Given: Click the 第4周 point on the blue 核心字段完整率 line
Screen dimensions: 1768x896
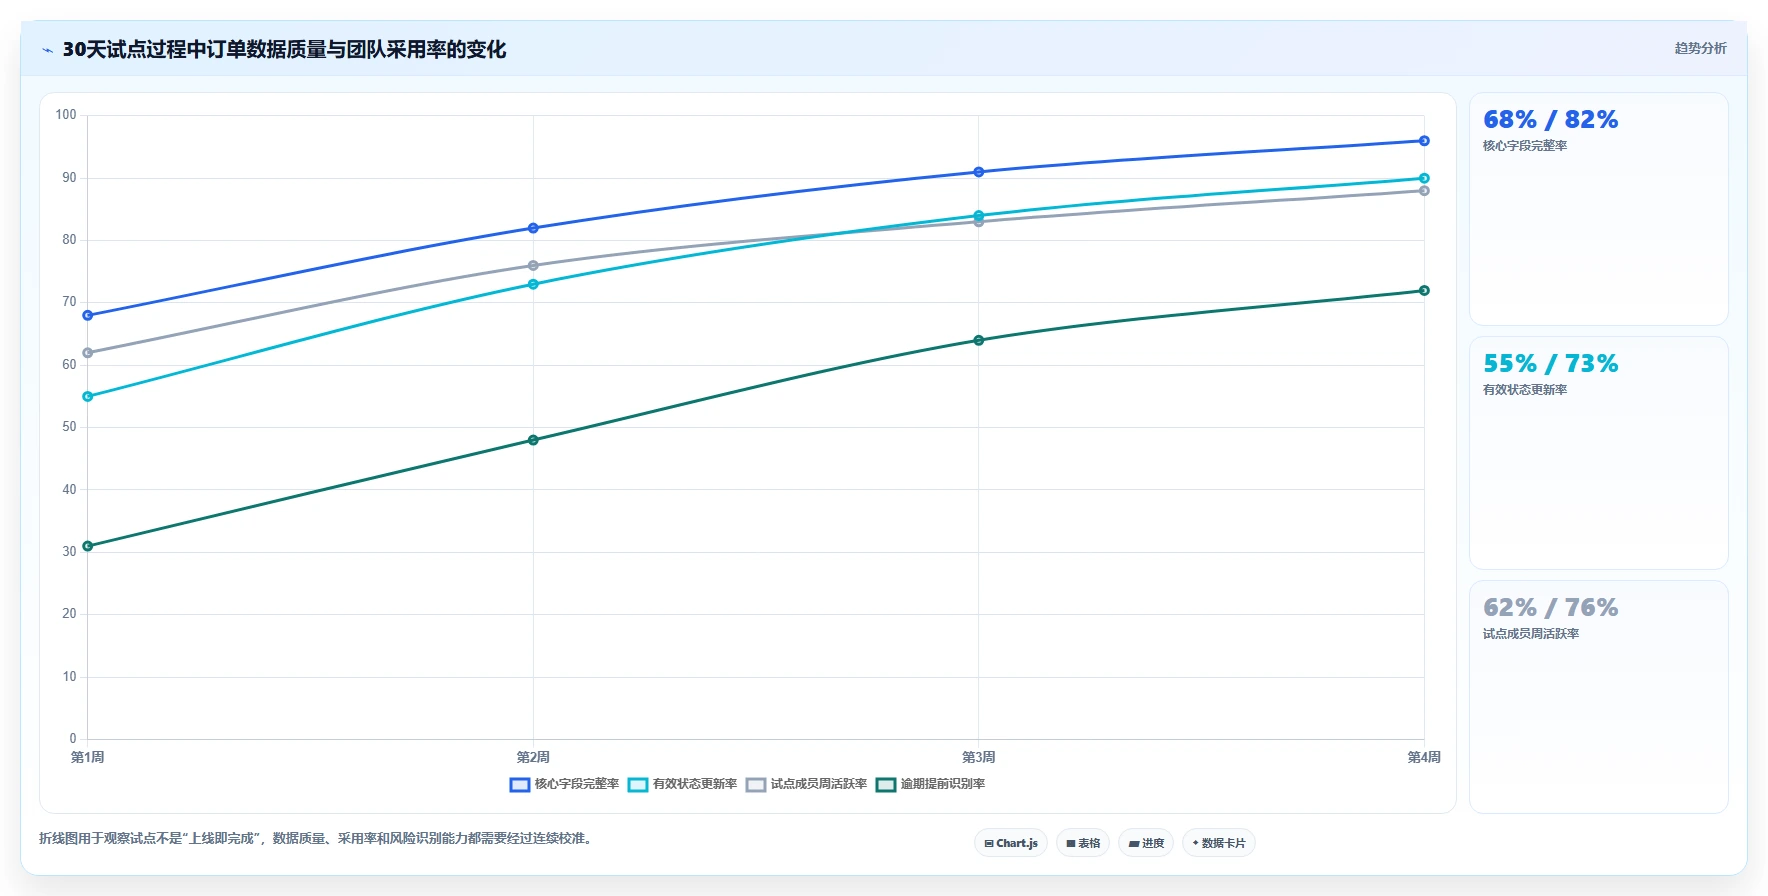Looking at the screenshot, I should [x=1424, y=141].
